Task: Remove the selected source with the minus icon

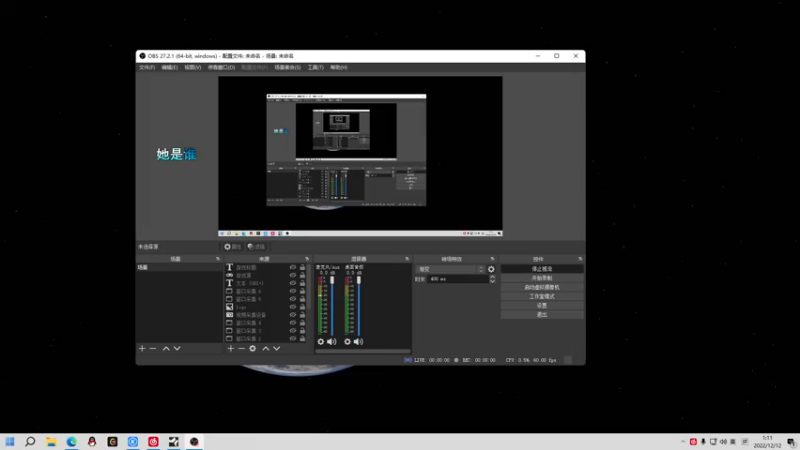Action: point(241,348)
